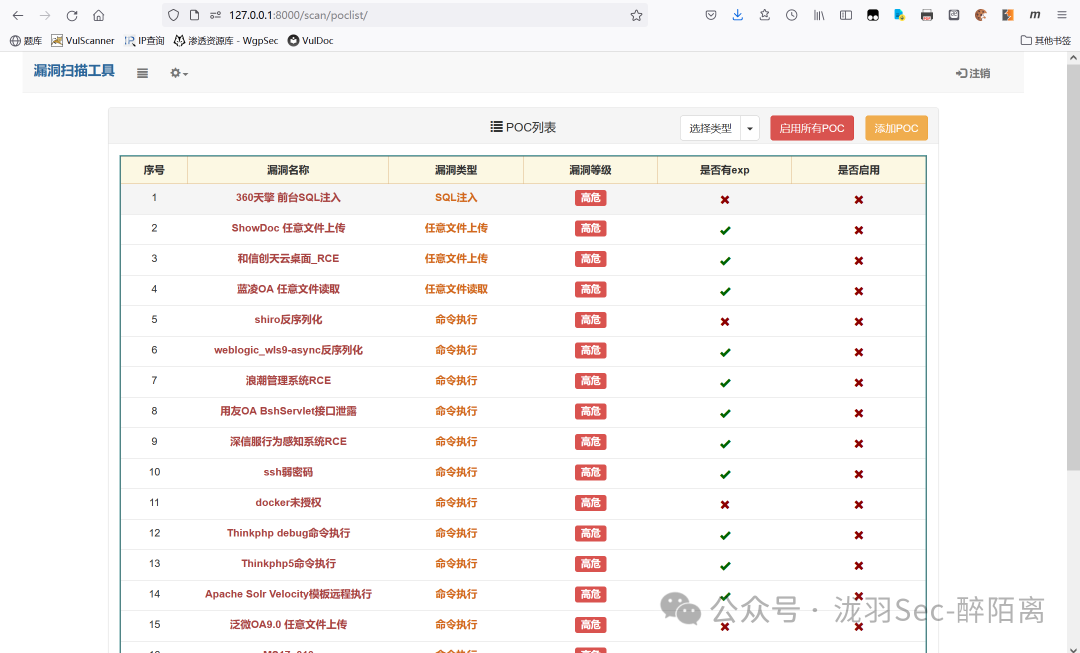Click exp checkmark for Thinkphp5命令执行
The height and width of the screenshot is (653, 1080).
(725, 566)
